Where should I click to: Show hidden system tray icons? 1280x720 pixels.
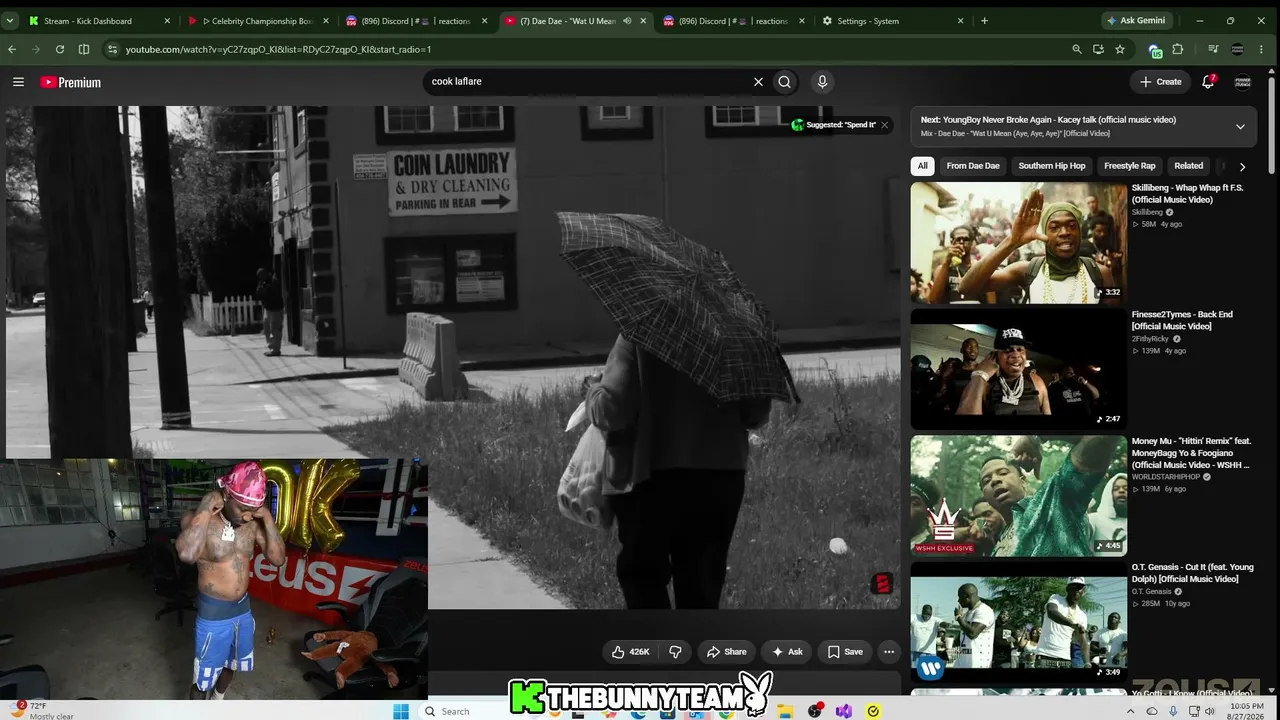1131,711
